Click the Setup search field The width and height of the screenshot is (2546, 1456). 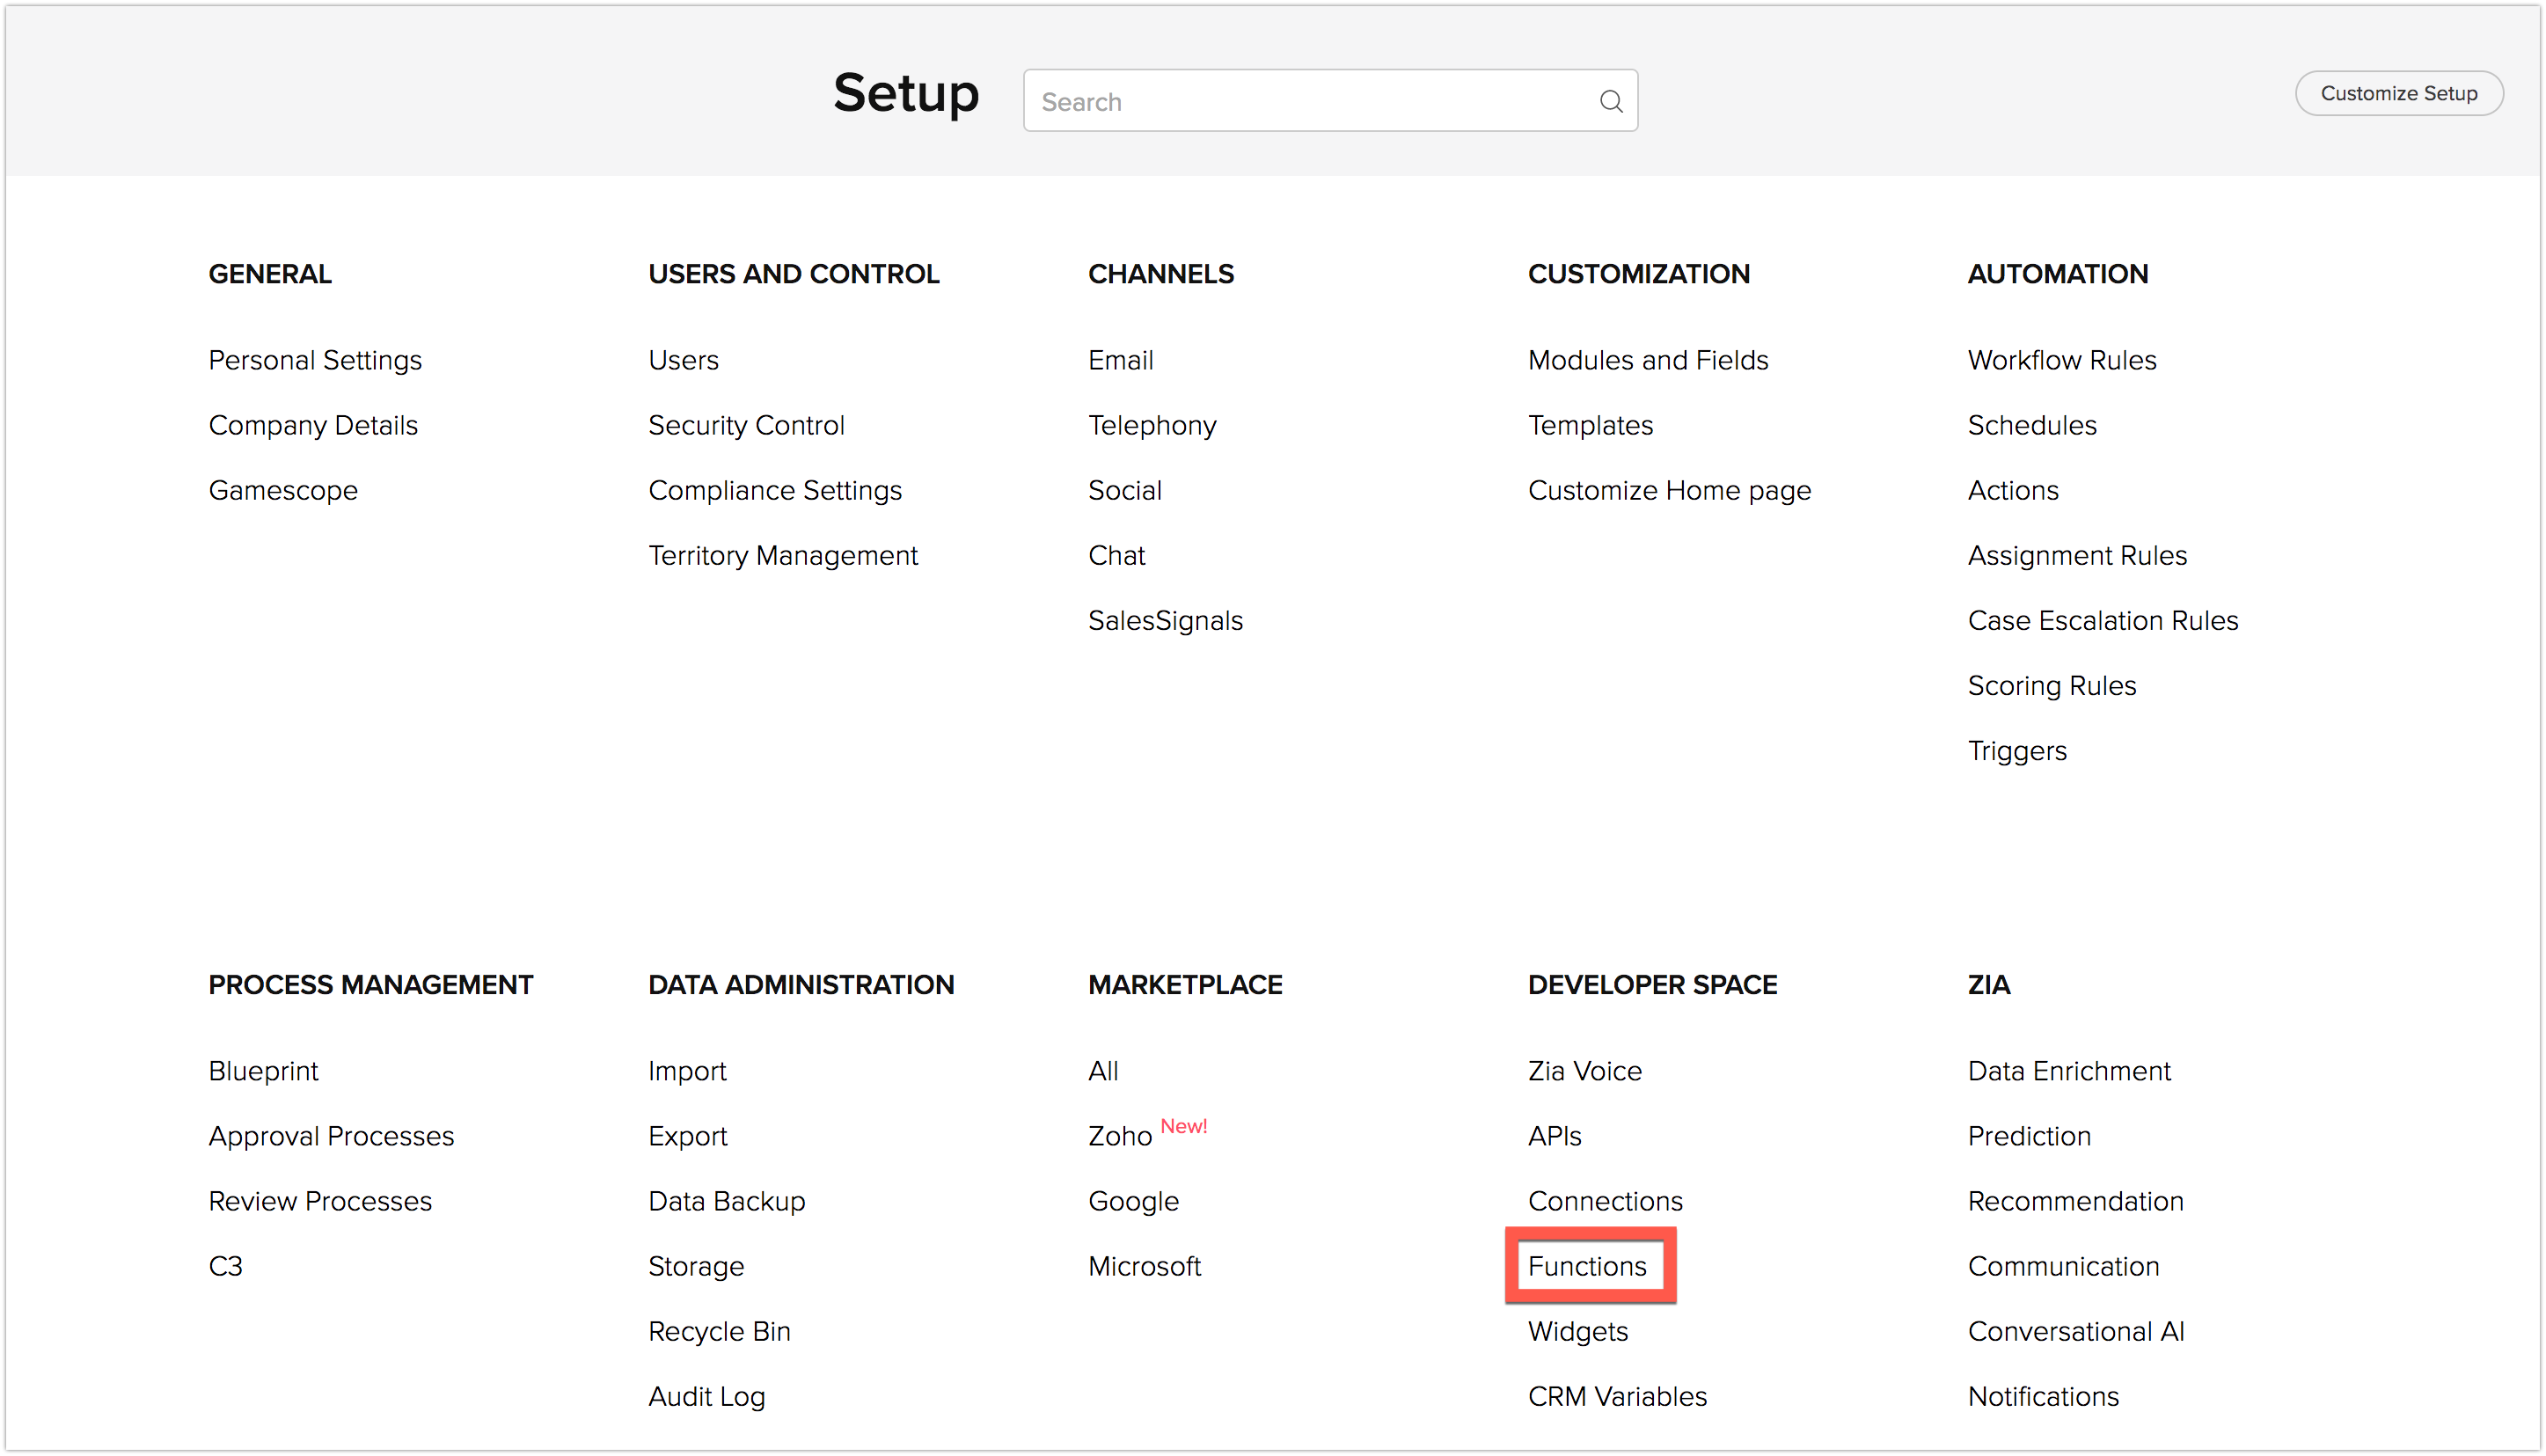click(x=1310, y=101)
